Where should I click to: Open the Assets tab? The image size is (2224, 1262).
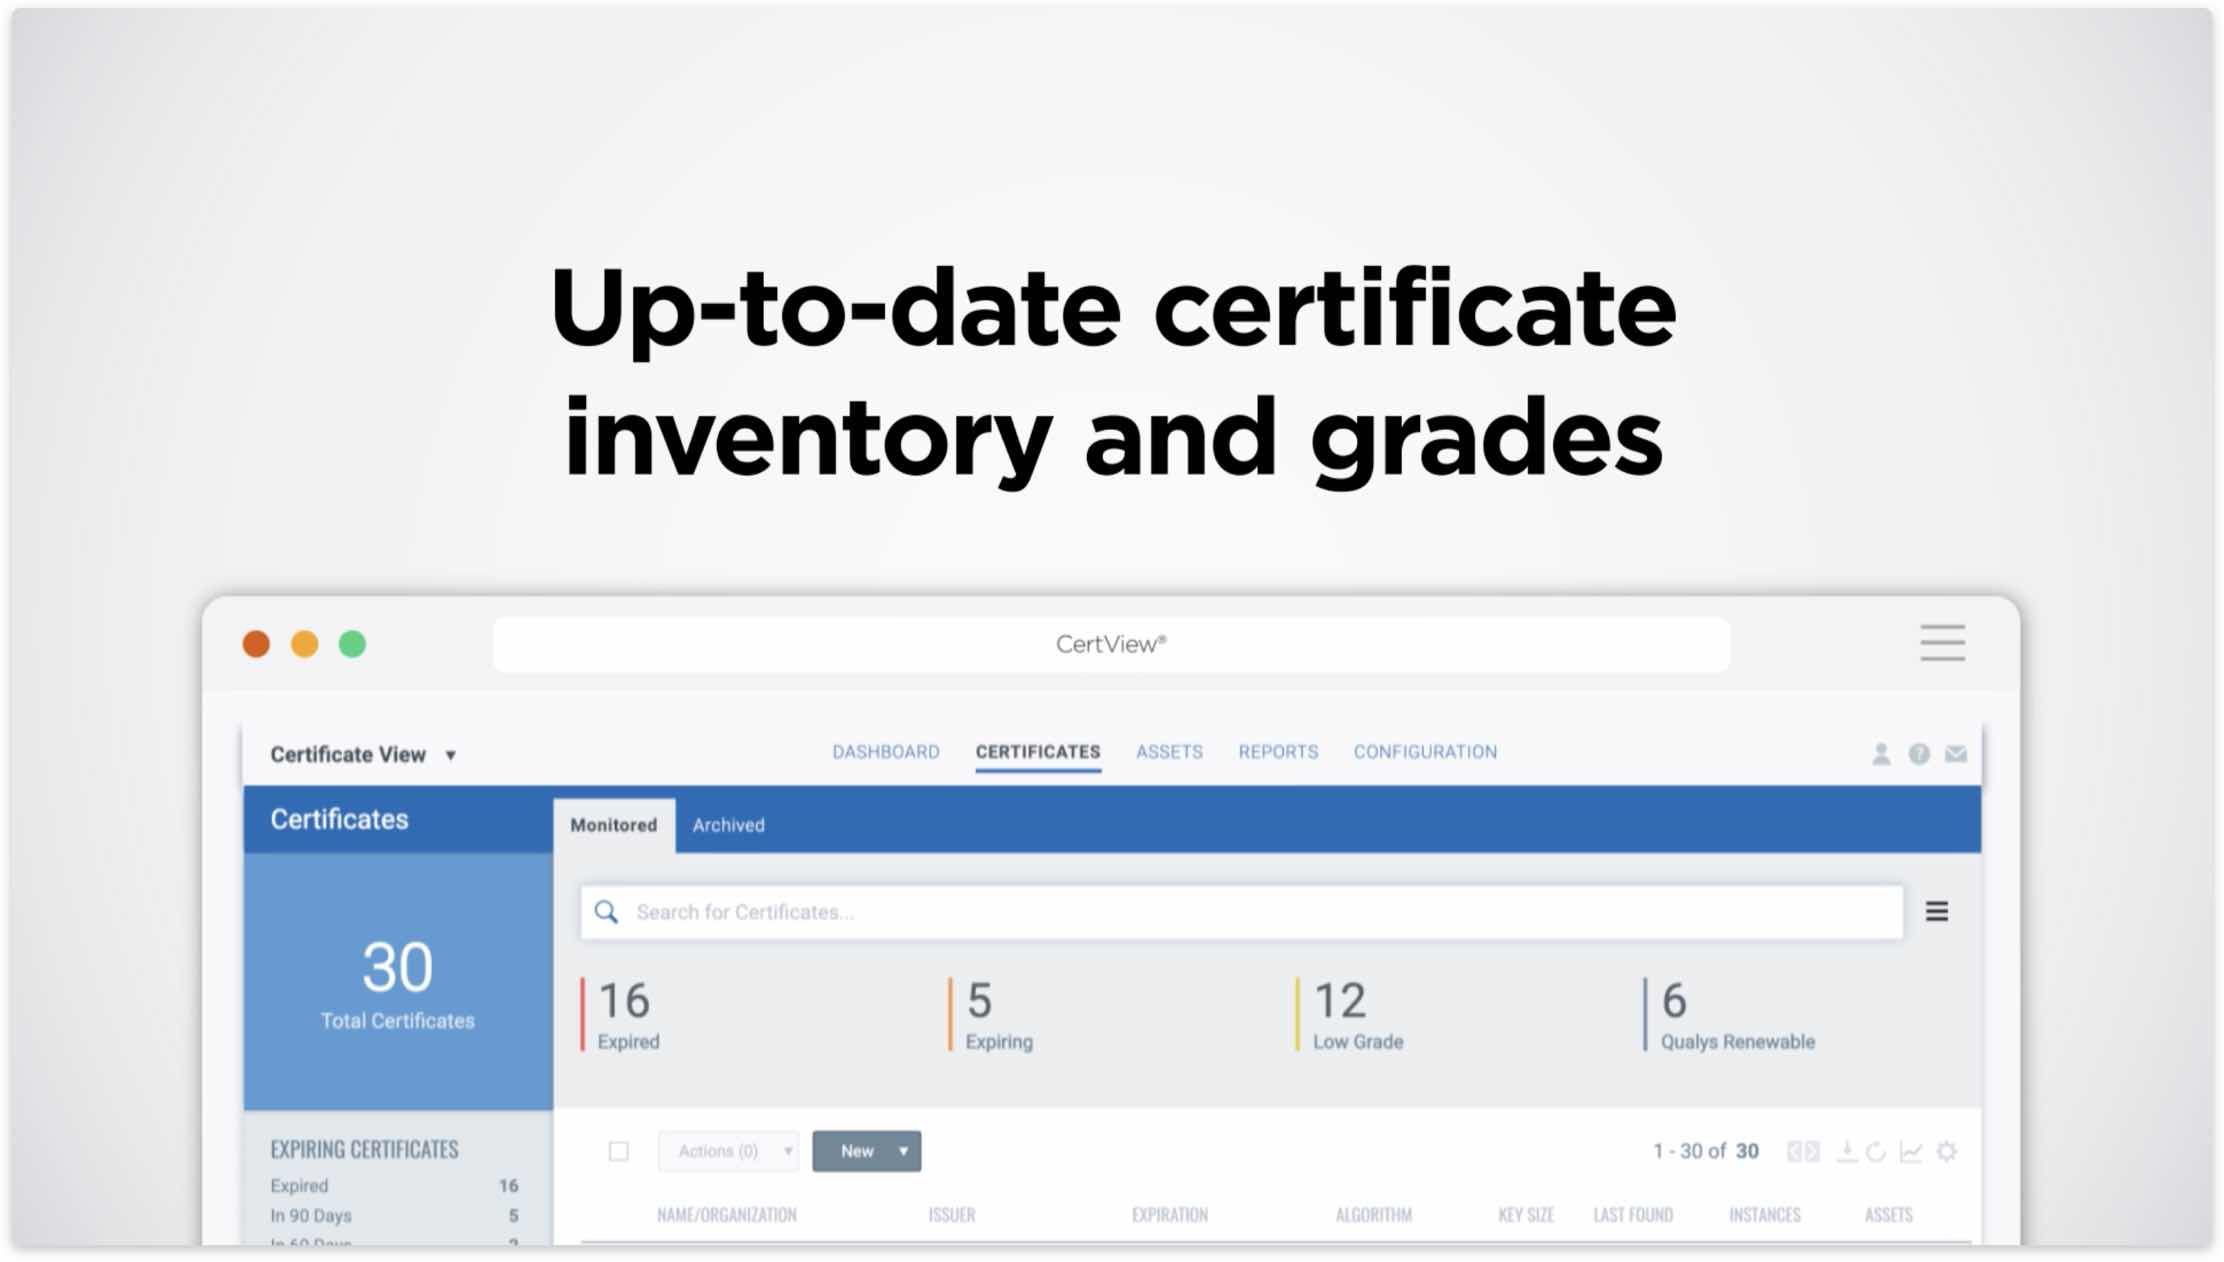tap(1169, 752)
